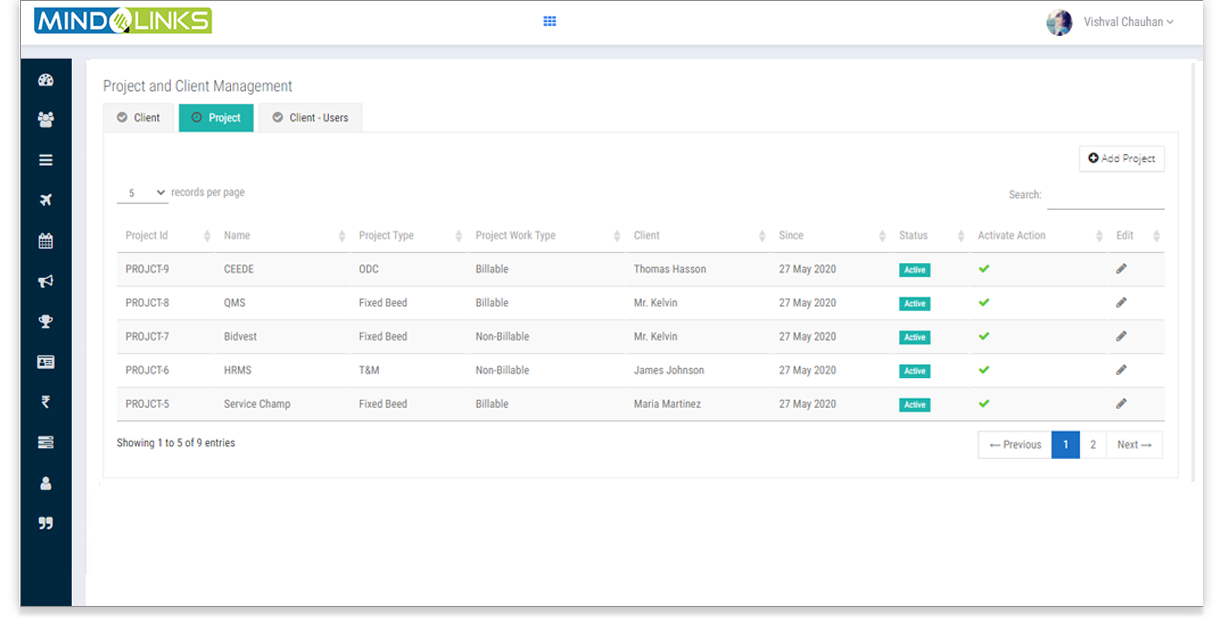The height and width of the screenshot is (627, 1224).
Task: Sort table by Name column
Action: [282, 236]
